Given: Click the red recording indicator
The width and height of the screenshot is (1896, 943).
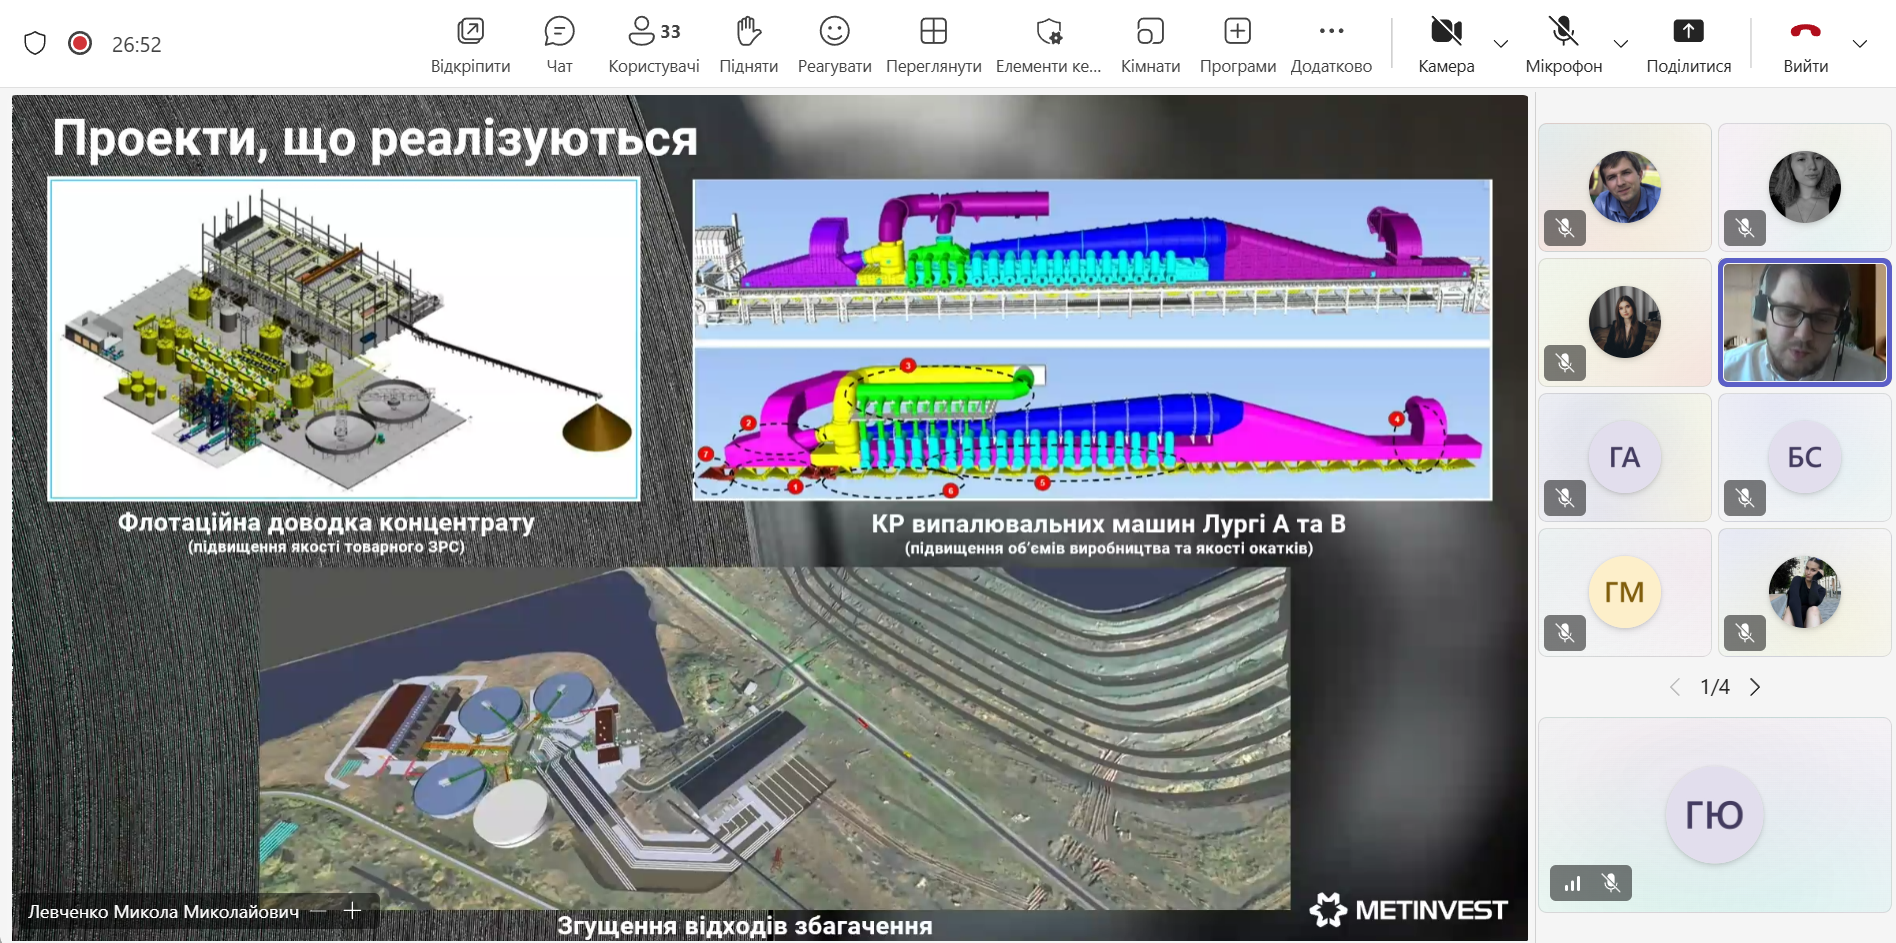Looking at the screenshot, I should 80,43.
